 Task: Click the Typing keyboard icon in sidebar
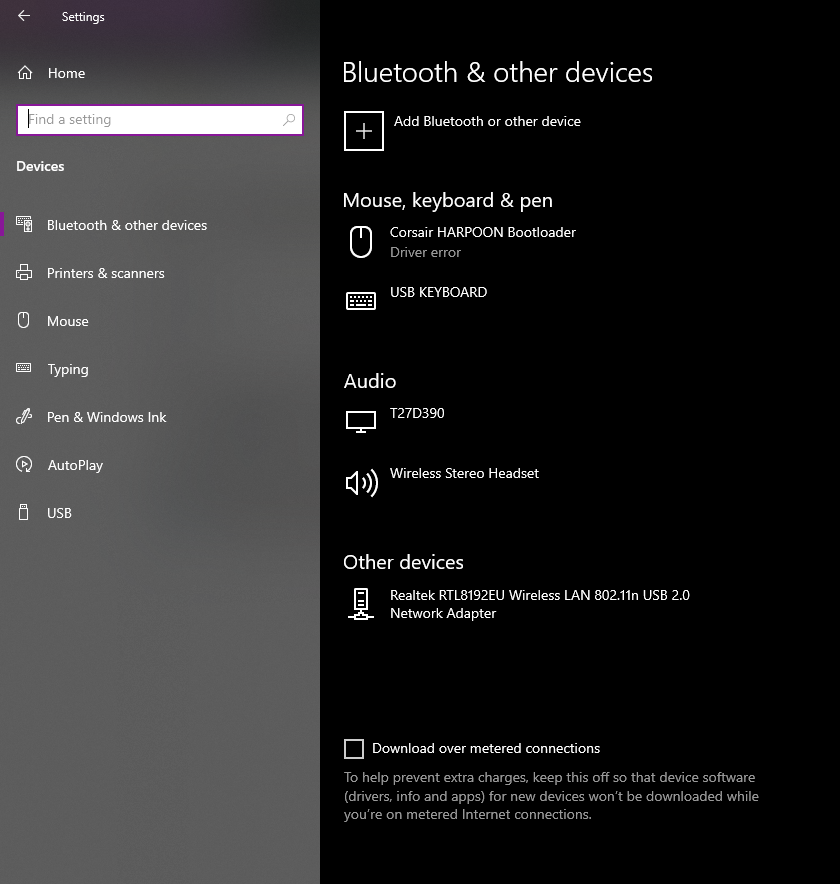coord(24,368)
